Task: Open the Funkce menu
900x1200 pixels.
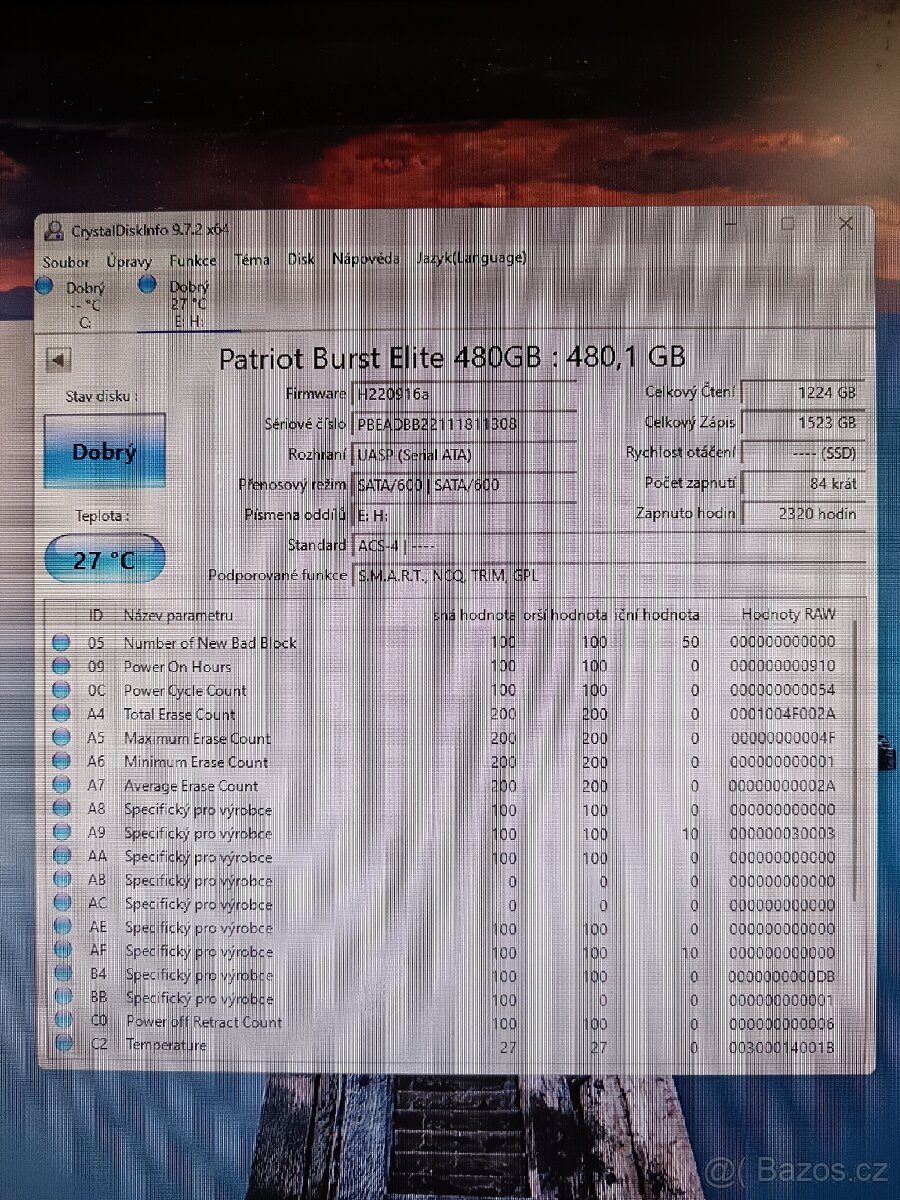Action: (192, 260)
